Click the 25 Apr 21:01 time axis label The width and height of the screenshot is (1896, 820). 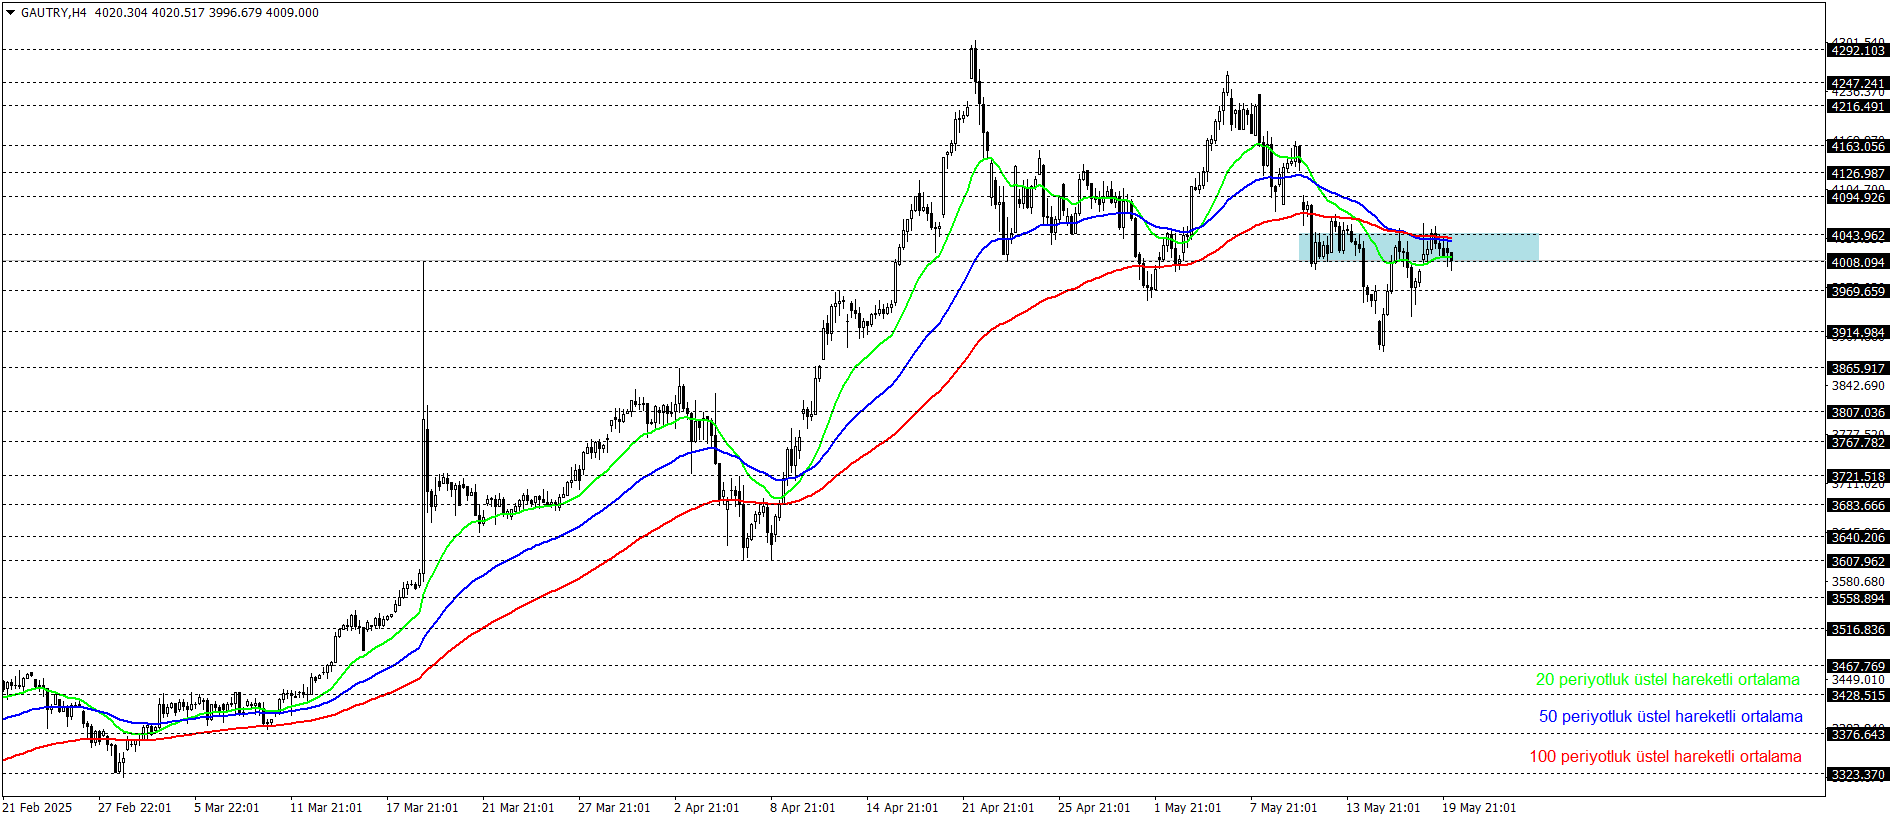(x=1094, y=808)
